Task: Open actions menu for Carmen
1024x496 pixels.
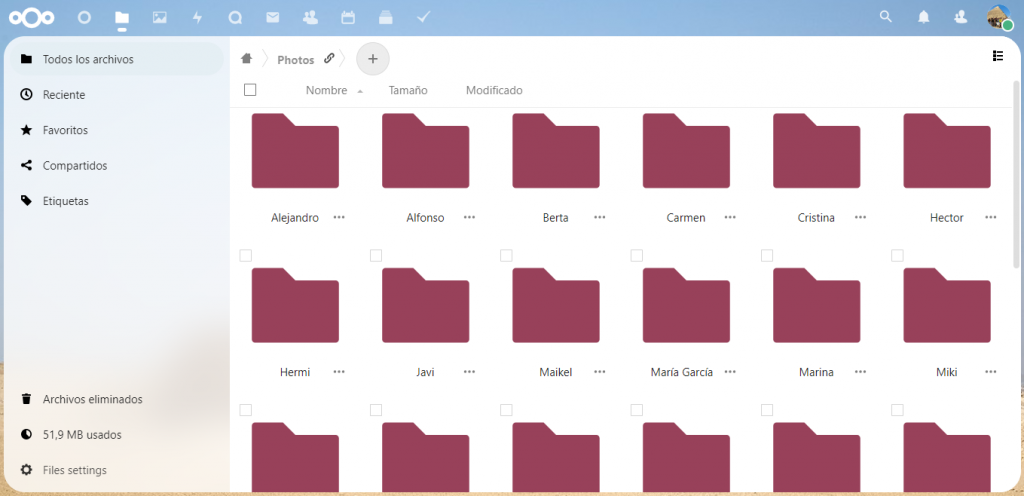Action: 730,217
